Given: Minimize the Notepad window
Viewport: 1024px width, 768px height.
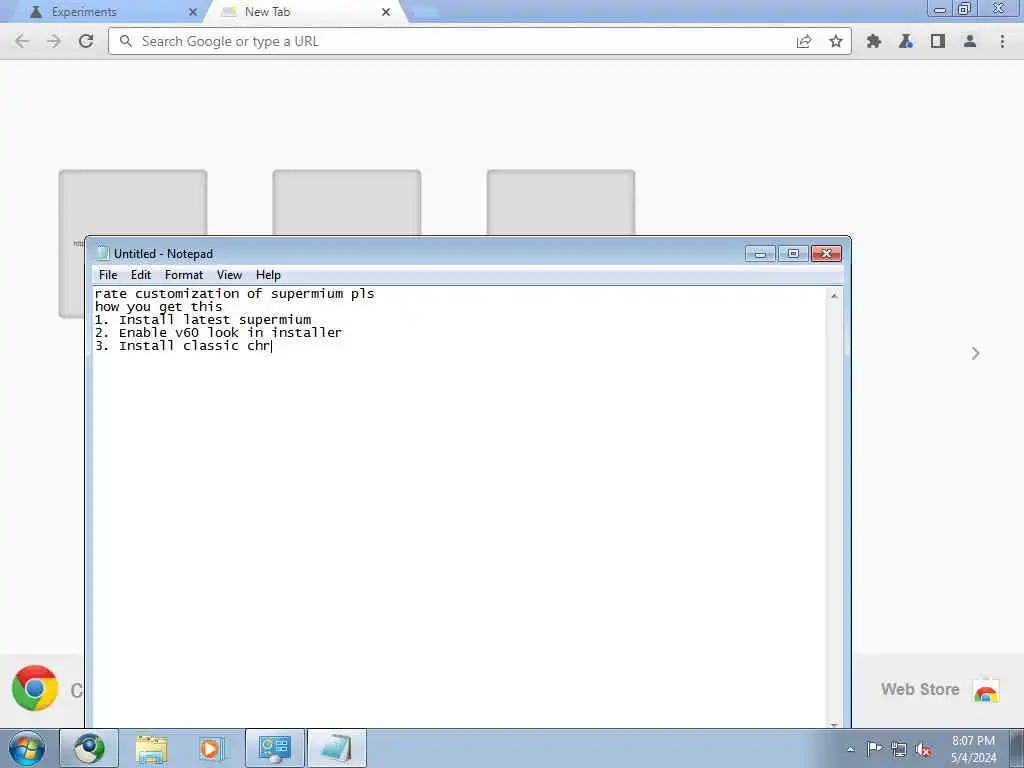Looking at the screenshot, I should pyautogui.click(x=760, y=253).
